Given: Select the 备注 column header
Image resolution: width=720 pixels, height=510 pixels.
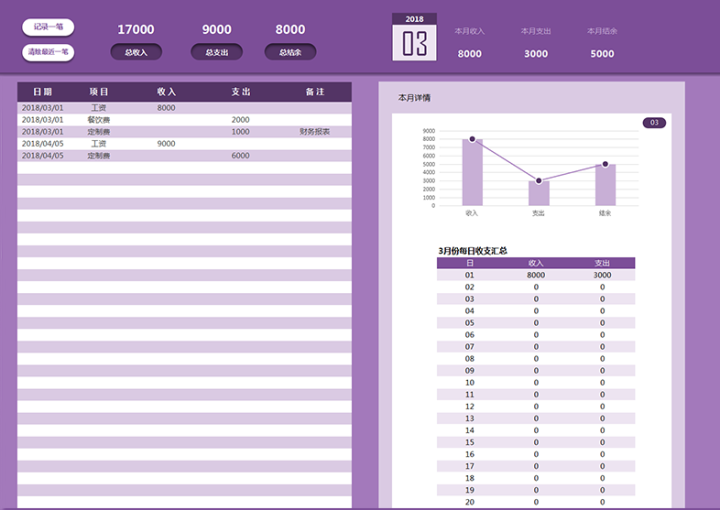Looking at the screenshot, I should 314,92.
